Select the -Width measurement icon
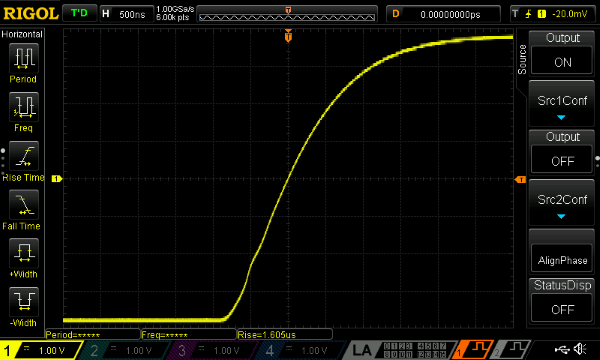The image size is (600, 360). [x=24, y=301]
